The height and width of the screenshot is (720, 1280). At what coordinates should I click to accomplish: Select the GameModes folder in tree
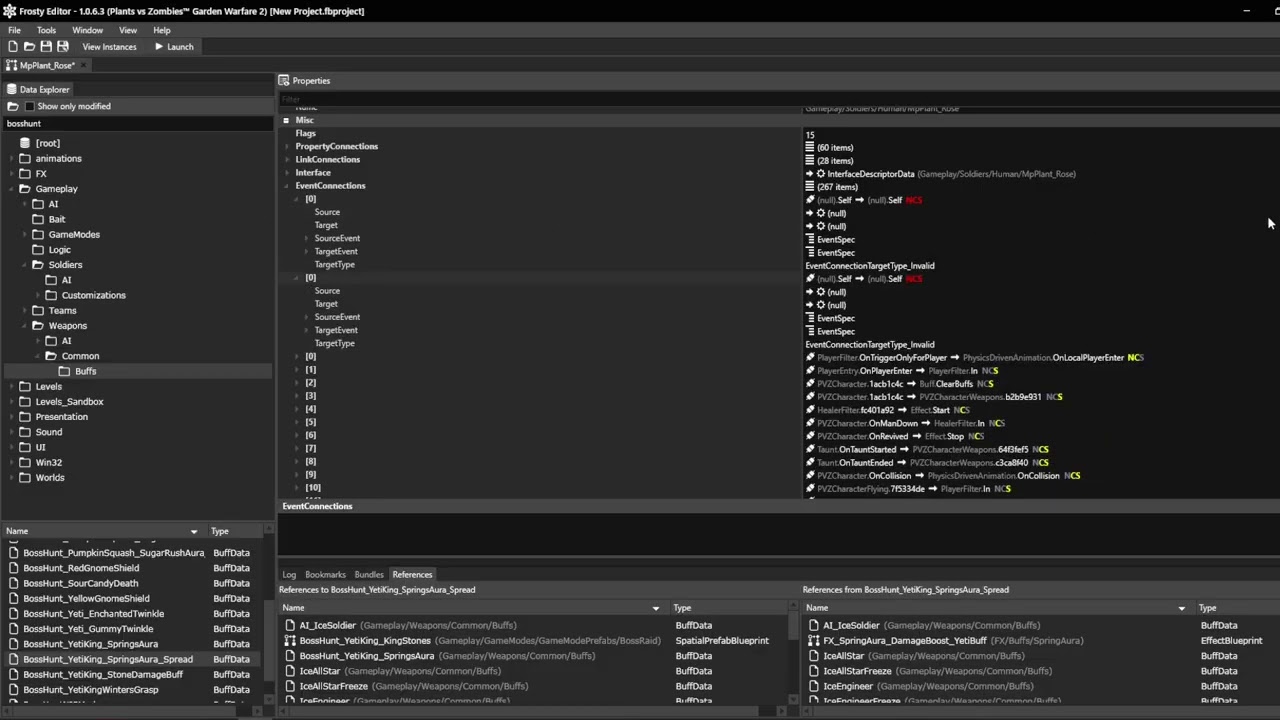(x=74, y=234)
